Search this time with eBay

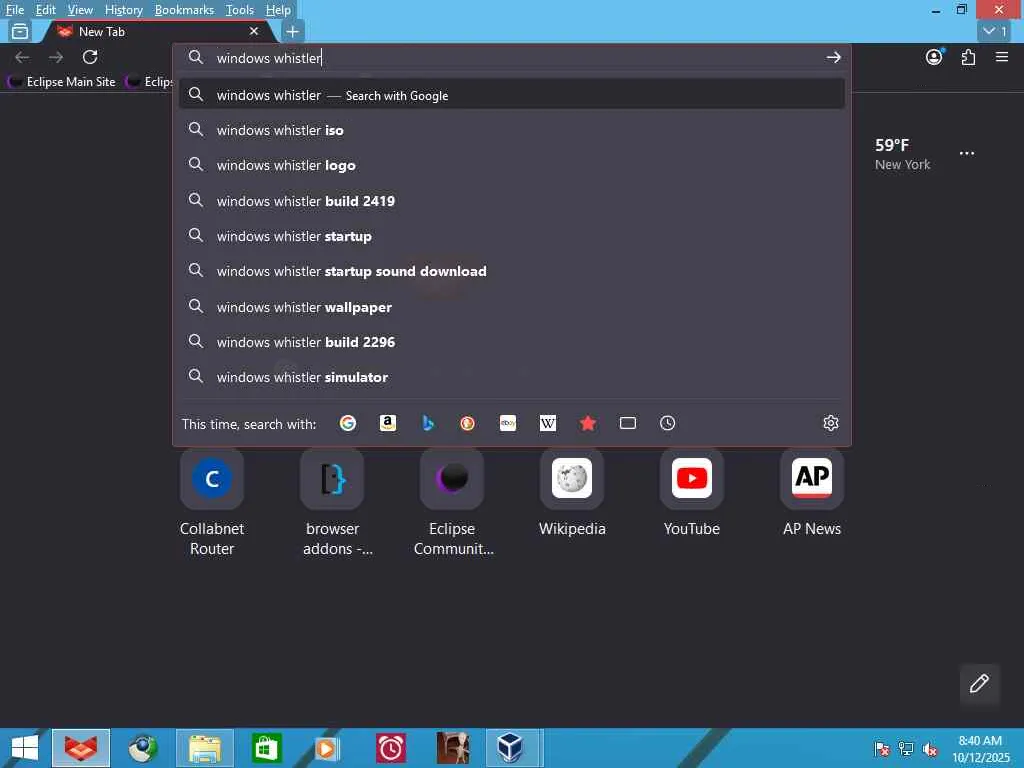coord(508,423)
